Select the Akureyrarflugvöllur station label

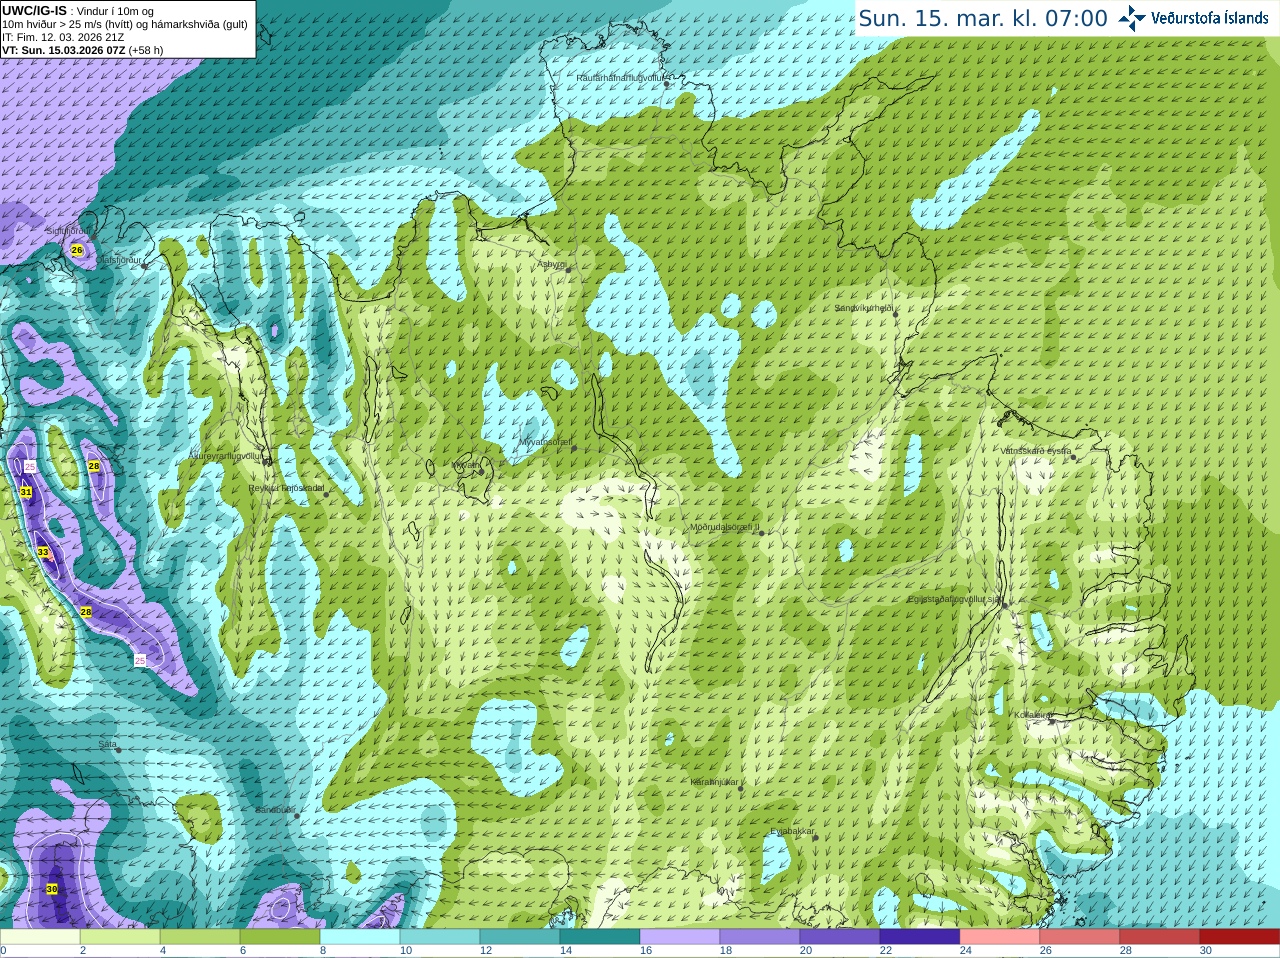click(226, 455)
